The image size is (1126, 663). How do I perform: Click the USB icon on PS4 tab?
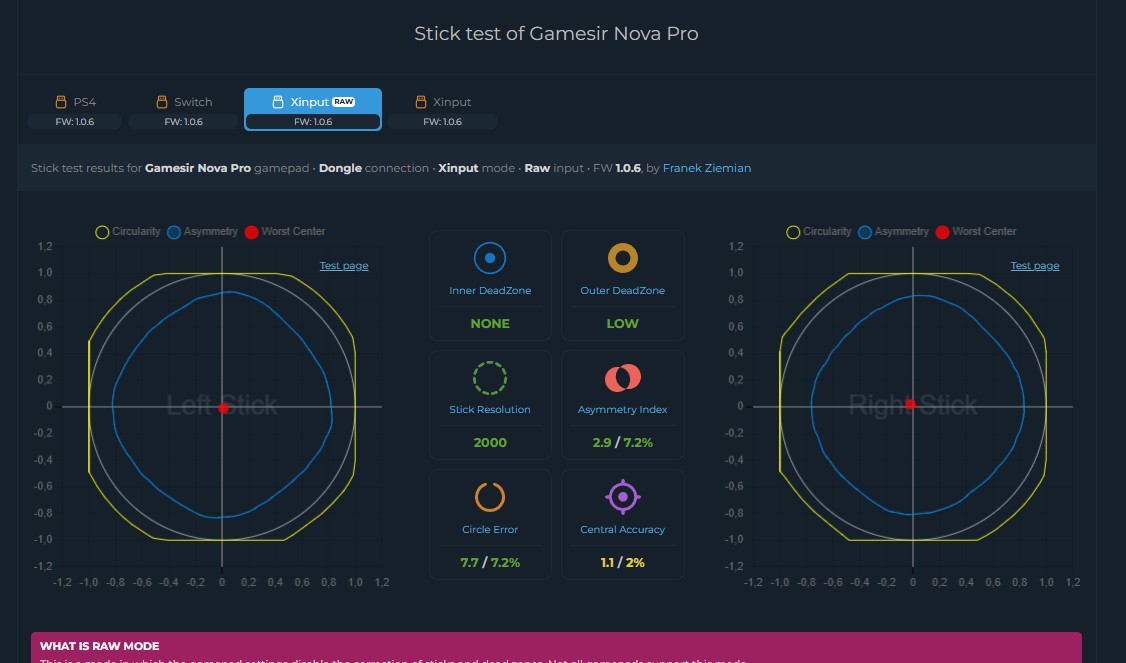coord(61,102)
